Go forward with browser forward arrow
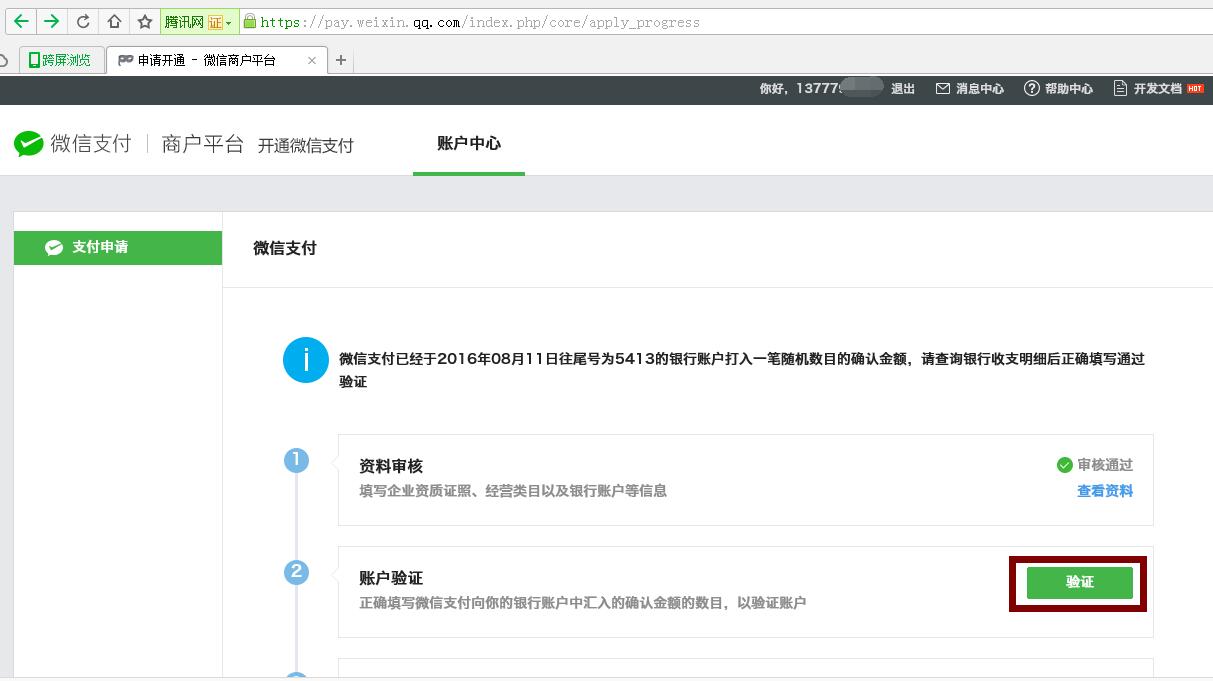This screenshot has height=681, width=1213. [51, 21]
